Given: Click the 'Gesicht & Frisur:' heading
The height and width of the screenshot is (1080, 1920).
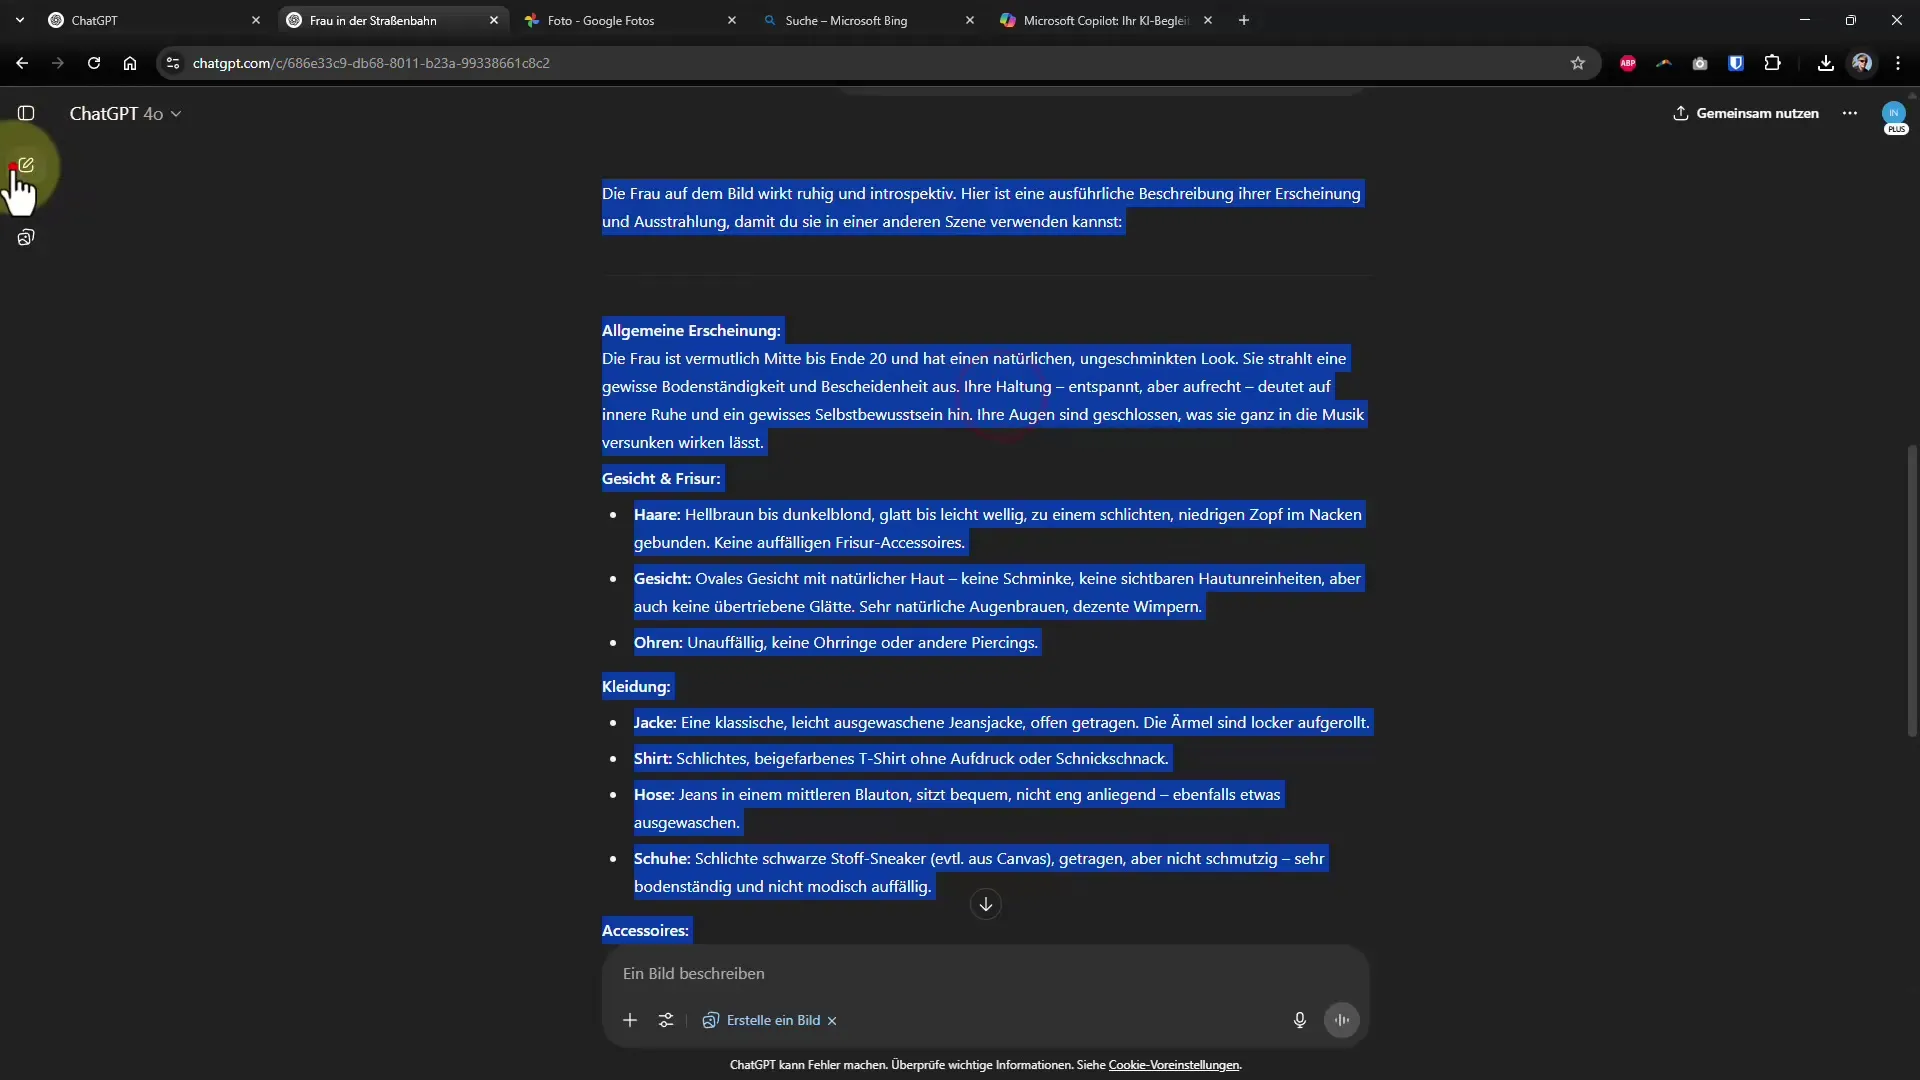Looking at the screenshot, I should 661,478.
